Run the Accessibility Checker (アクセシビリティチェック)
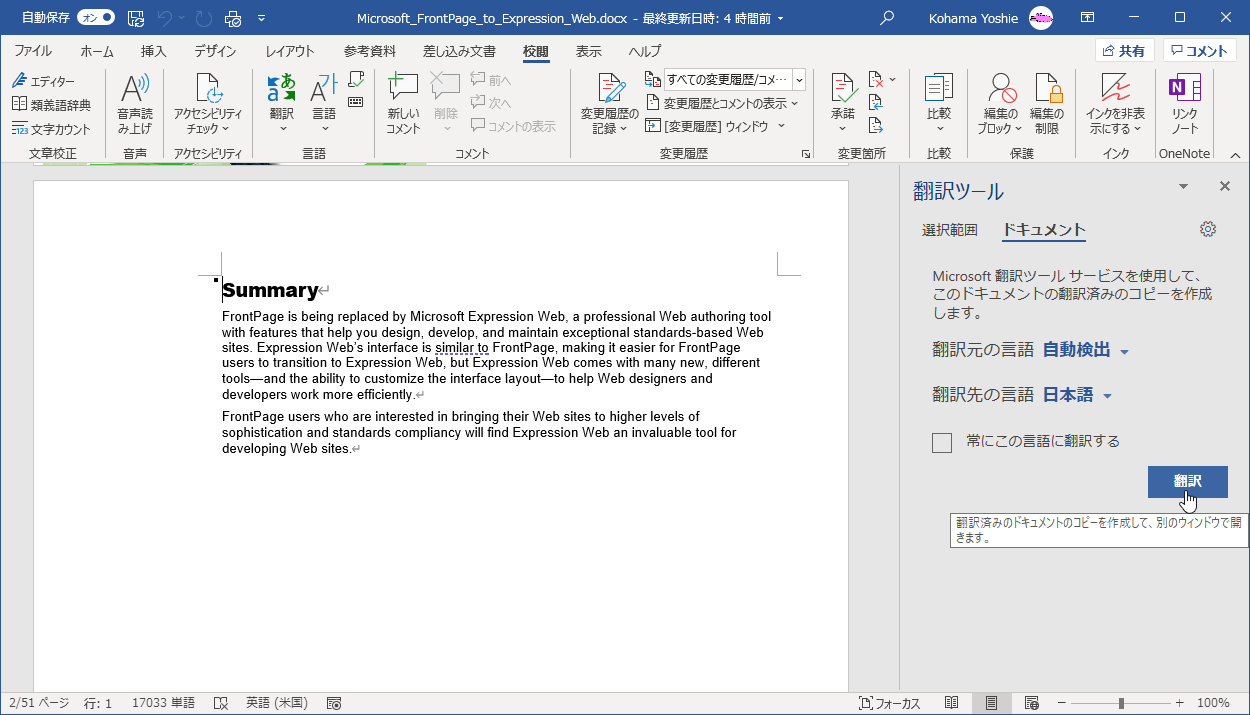 [x=208, y=104]
